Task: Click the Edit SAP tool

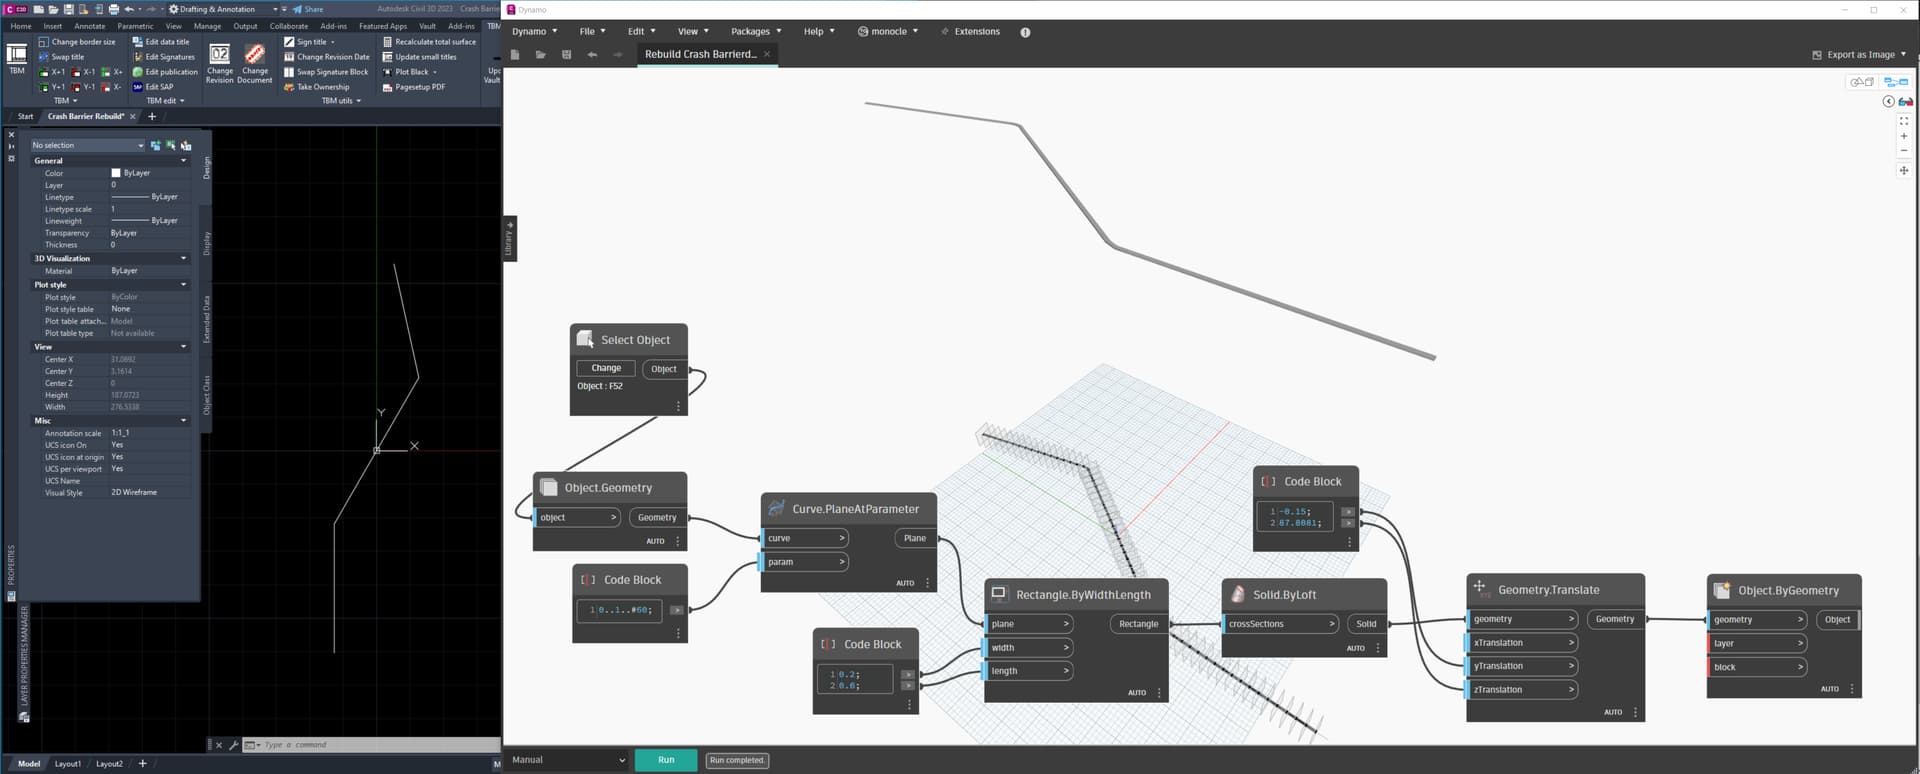Action: click(x=153, y=87)
